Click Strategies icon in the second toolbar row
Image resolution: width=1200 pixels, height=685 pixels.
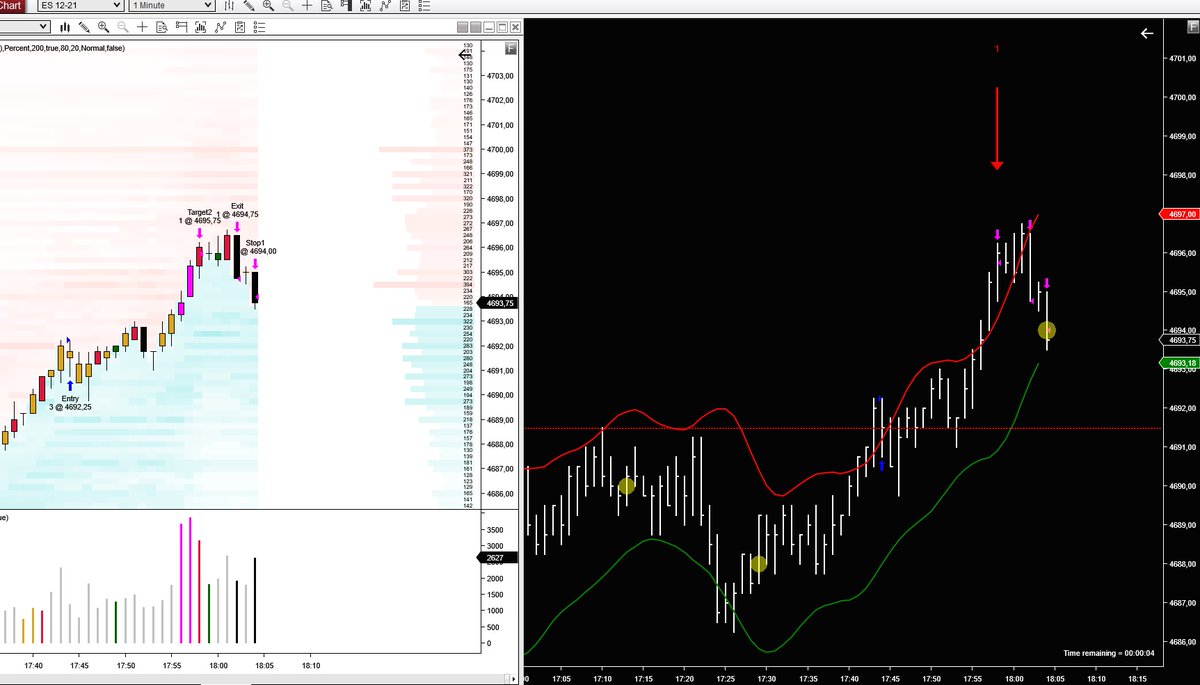[x=240, y=27]
